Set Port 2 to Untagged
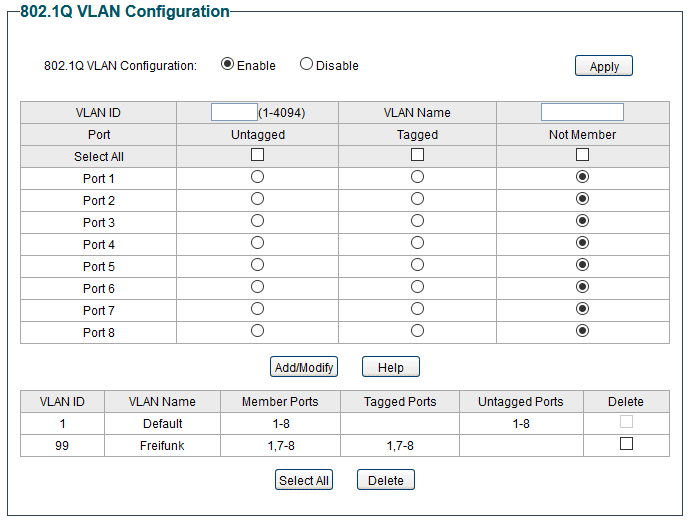The image size is (689, 522). click(257, 199)
